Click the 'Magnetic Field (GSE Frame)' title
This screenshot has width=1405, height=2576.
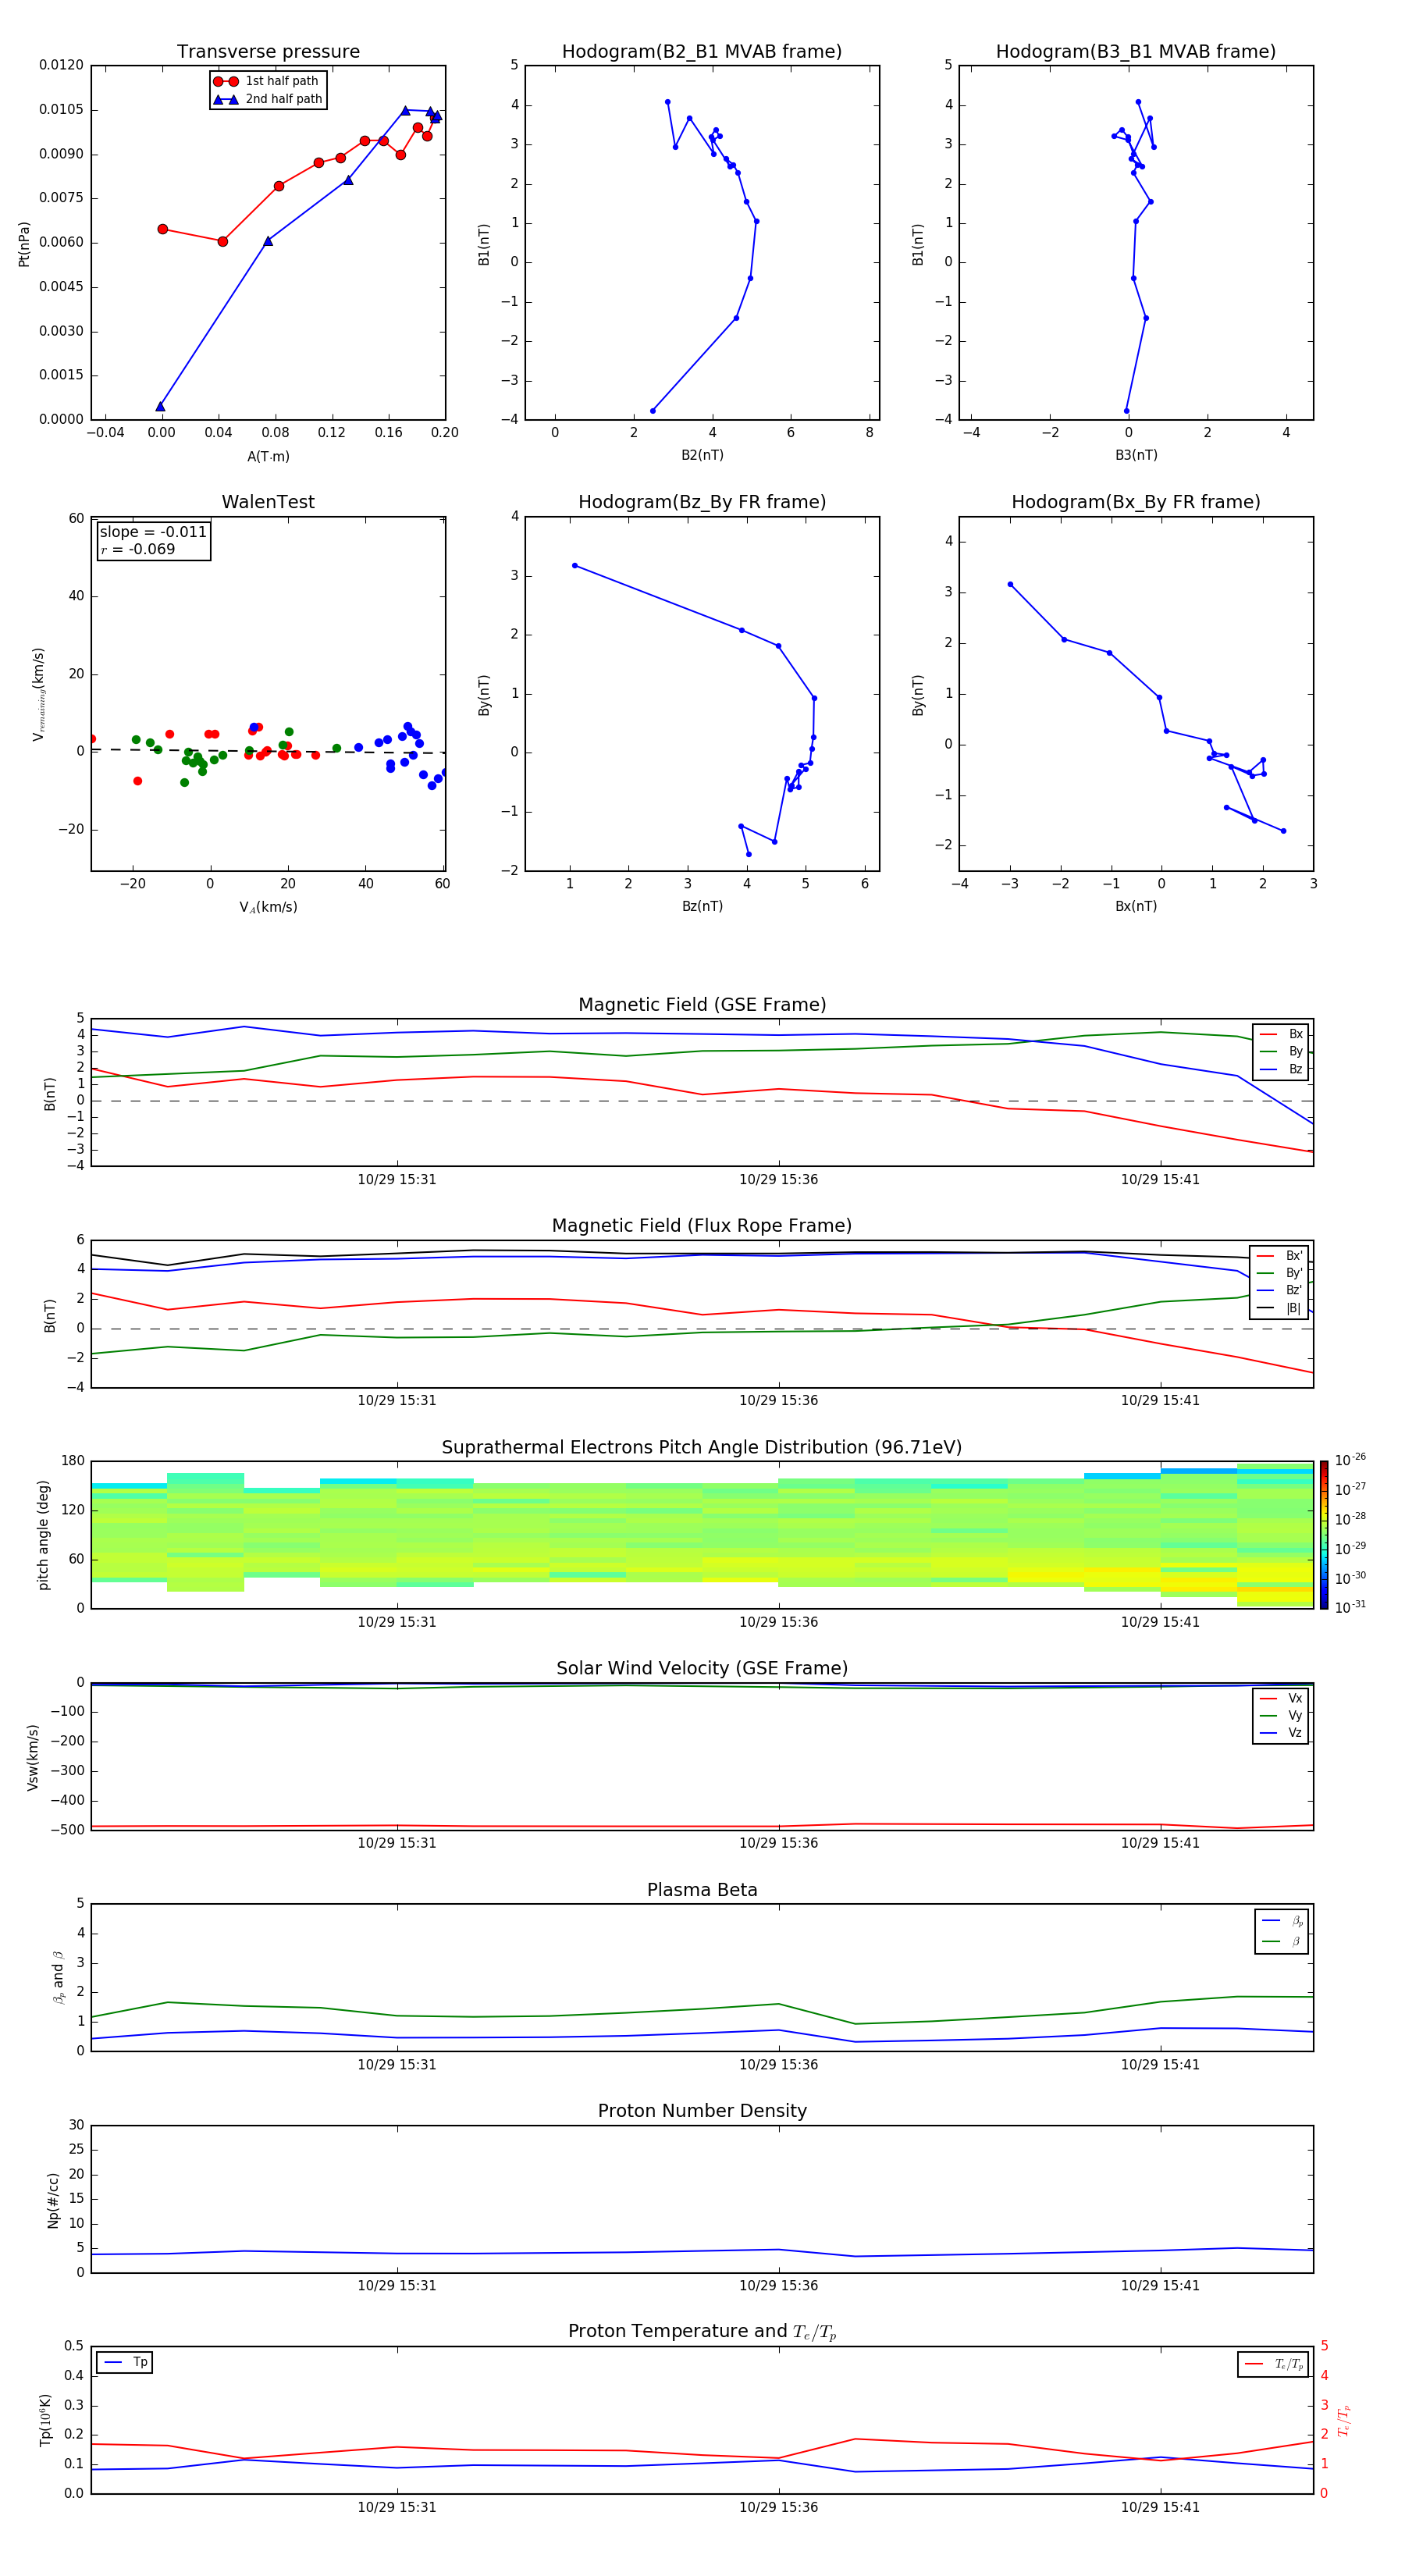click(x=702, y=1005)
